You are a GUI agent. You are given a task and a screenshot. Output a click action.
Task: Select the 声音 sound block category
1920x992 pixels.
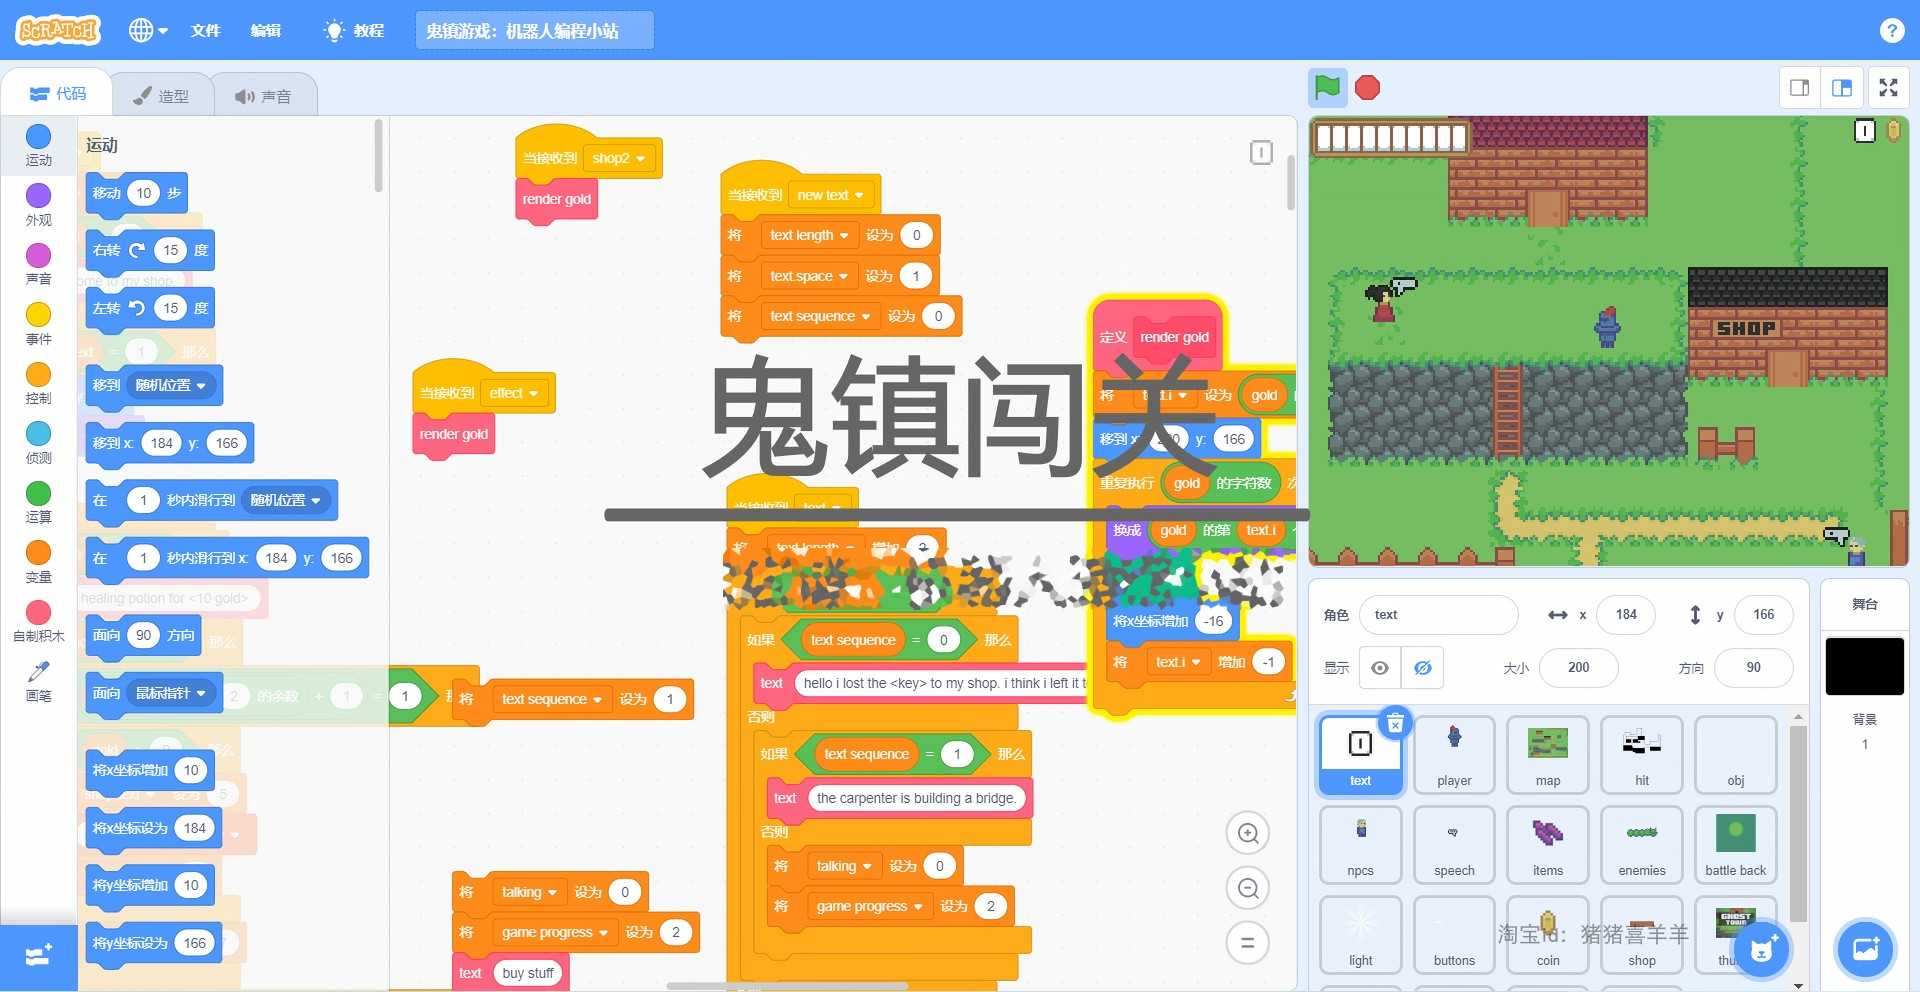pyautogui.click(x=38, y=264)
